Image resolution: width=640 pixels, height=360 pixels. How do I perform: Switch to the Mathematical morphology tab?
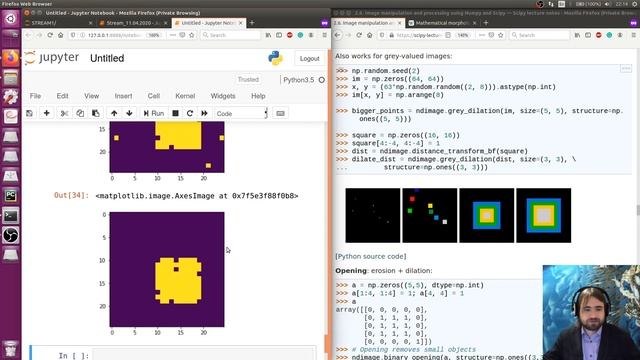442,23
